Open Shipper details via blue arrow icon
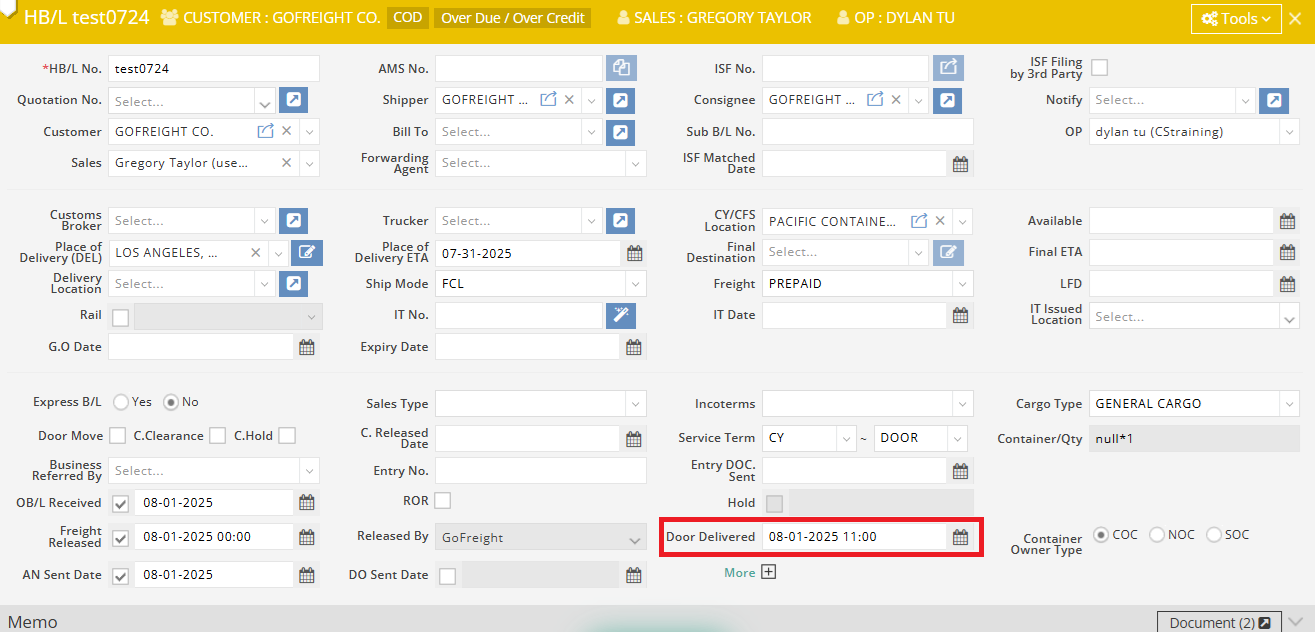The width and height of the screenshot is (1315, 632). 621,100
